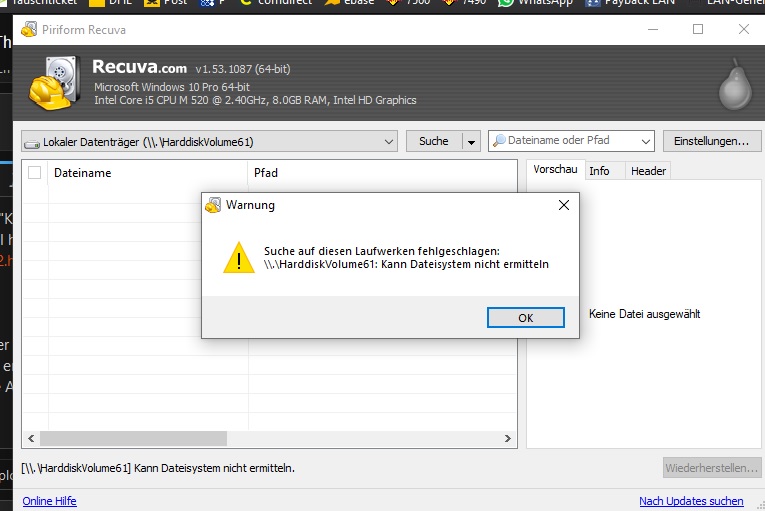The height and width of the screenshot is (511, 765).
Task: Click the Recuva hard hat logo
Action: tap(55, 83)
